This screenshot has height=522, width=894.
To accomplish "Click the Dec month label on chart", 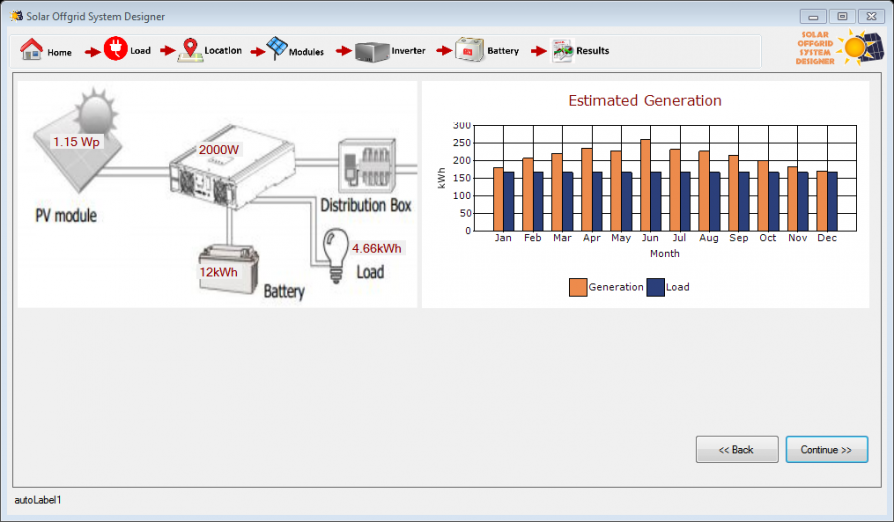I will coord(827,238).
